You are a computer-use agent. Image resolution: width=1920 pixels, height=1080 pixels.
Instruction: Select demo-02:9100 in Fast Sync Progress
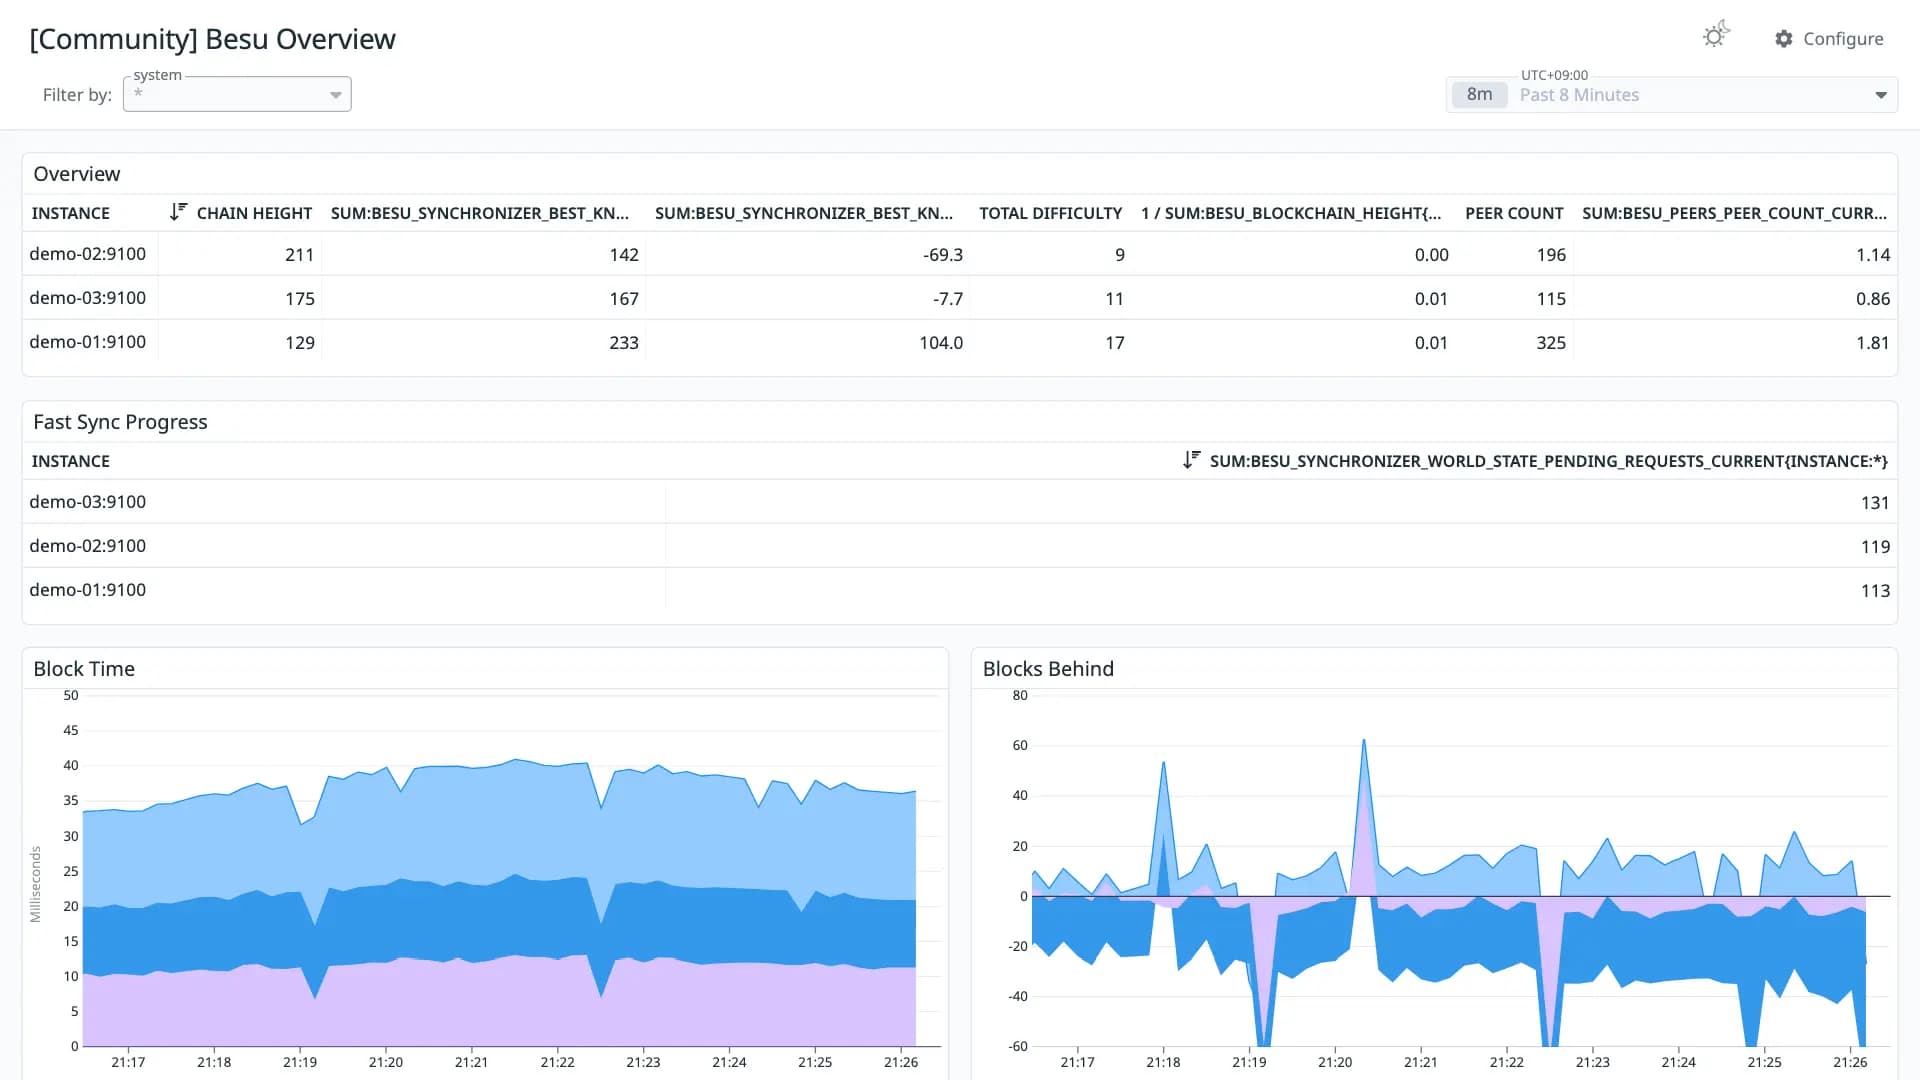coord(960,546)
